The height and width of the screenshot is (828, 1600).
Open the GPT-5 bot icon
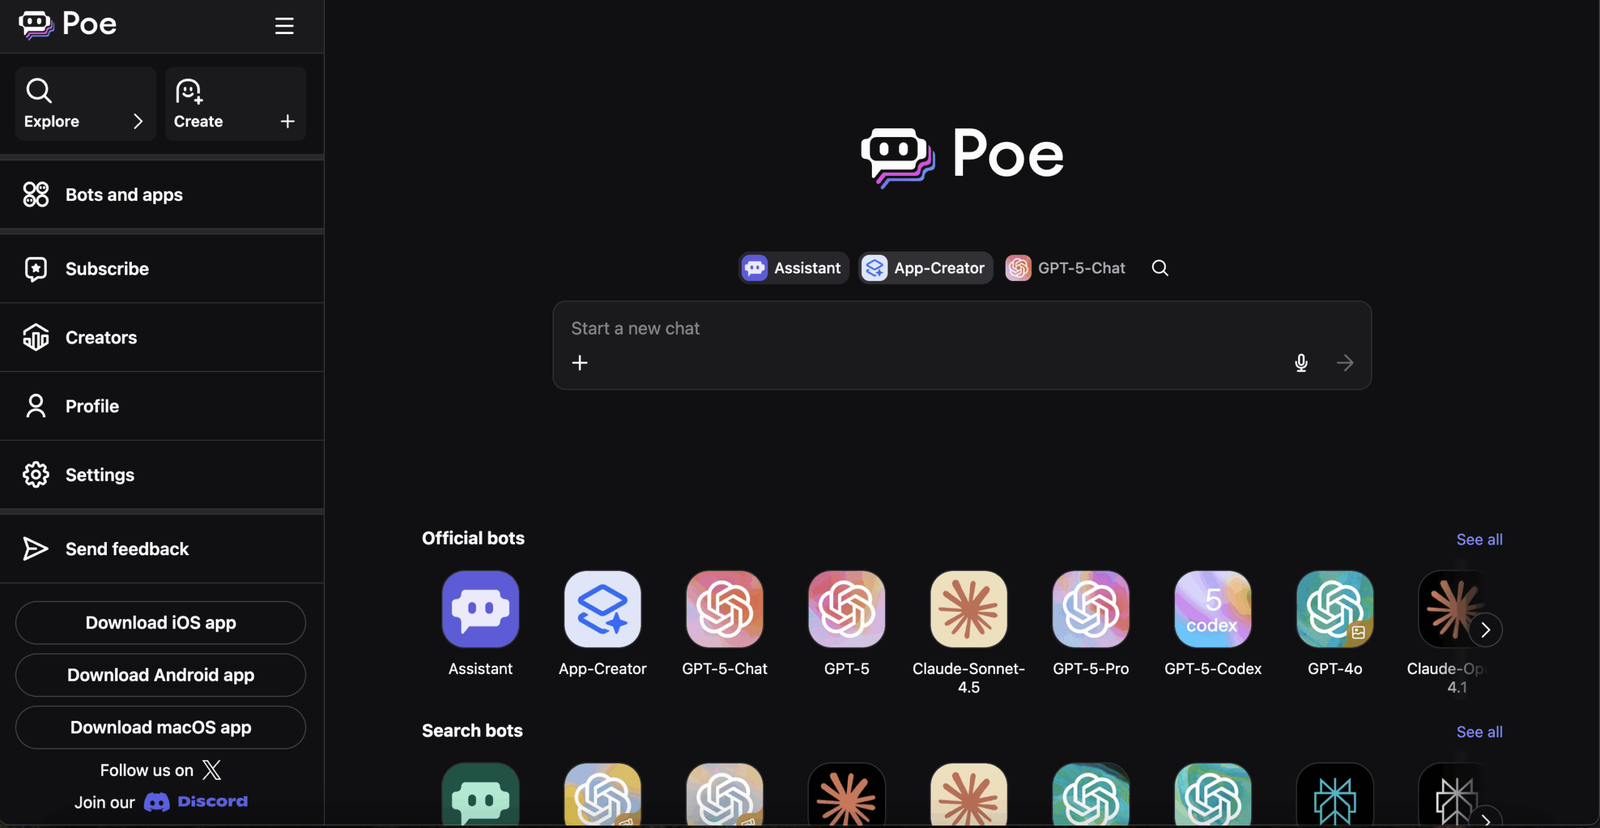(x=847, y=609)
